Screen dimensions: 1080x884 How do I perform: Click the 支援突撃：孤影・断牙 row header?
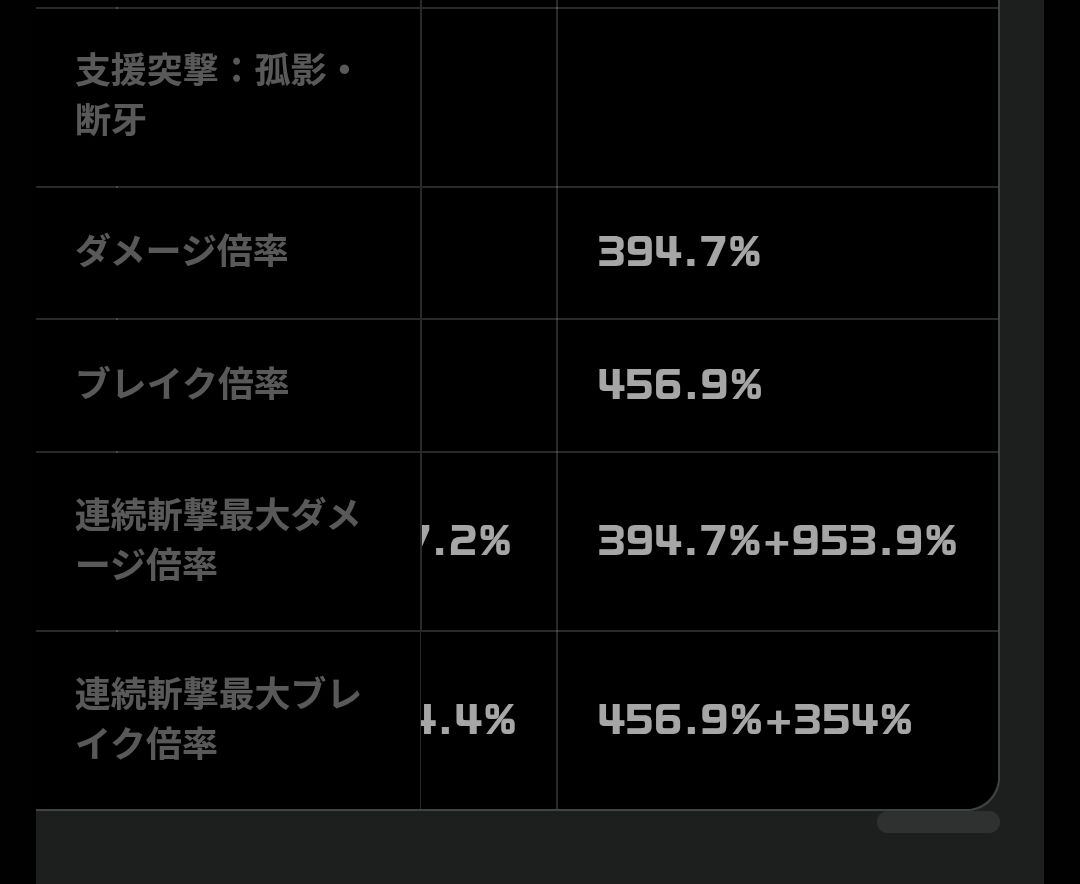(215, 96)
